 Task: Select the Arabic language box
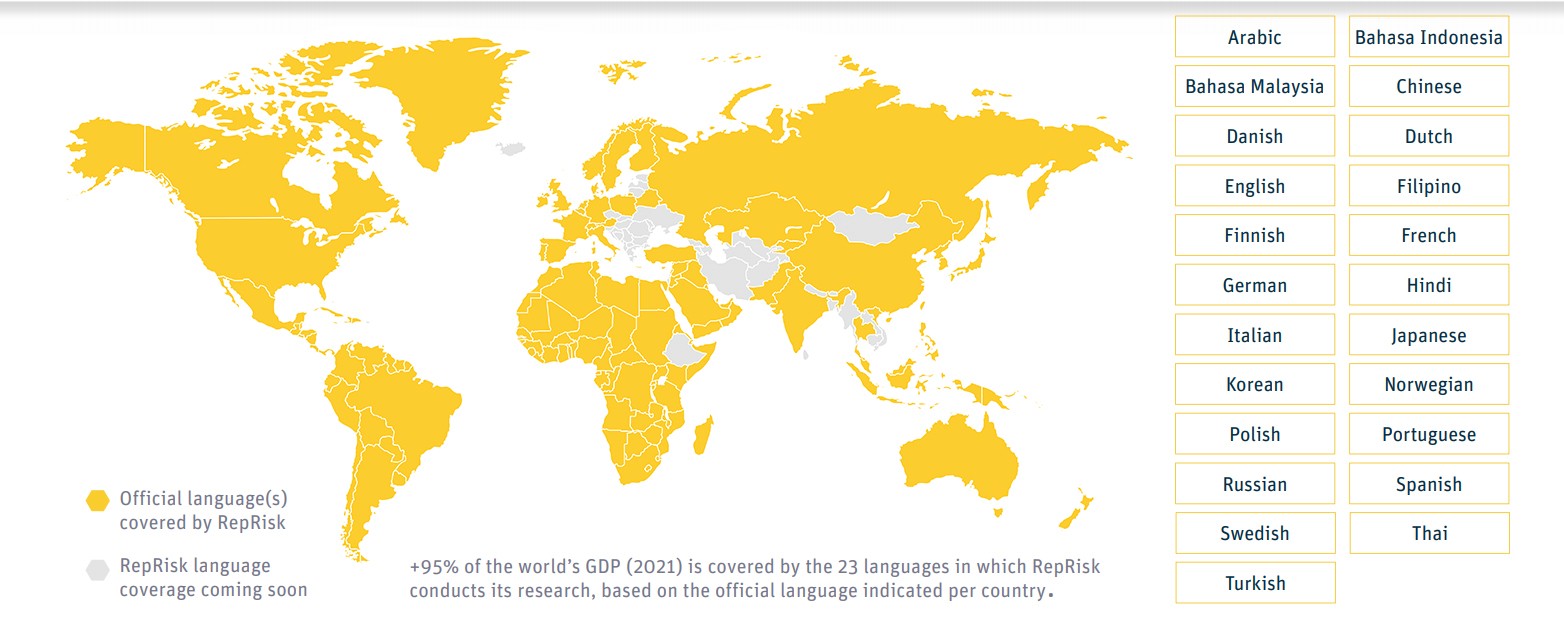click(x=1254, y=37)
